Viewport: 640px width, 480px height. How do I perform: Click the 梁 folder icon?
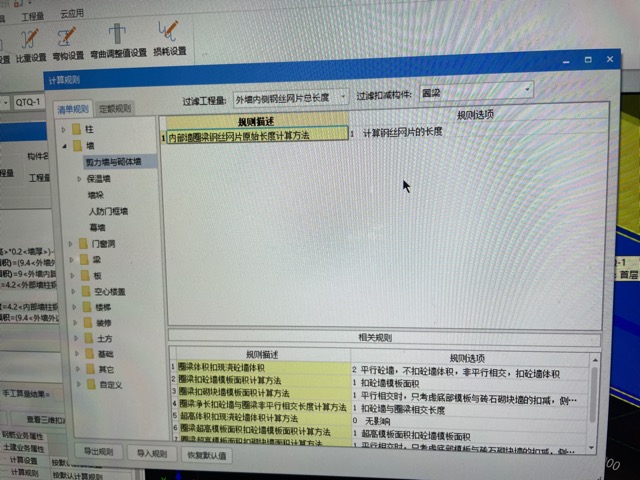pyautogui.click(x=84, y=260)
